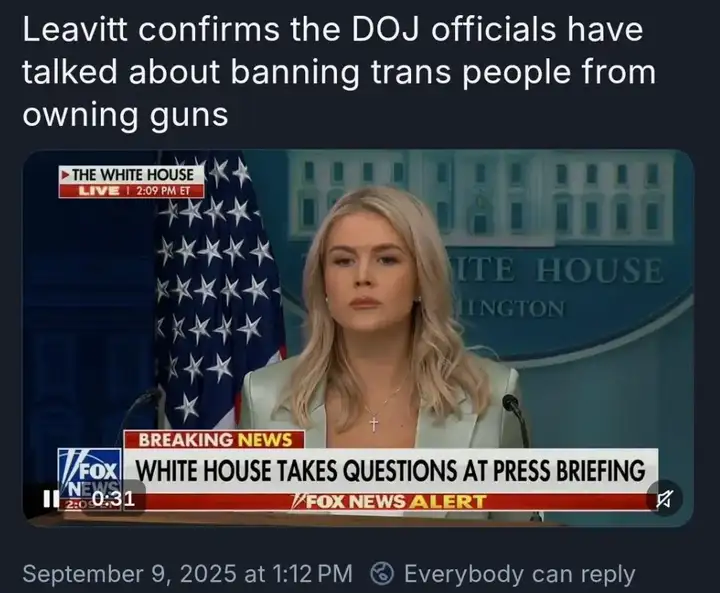Click the 0:31 video time indicator
This screenshot has height=593, width=720.
[113, 499]
